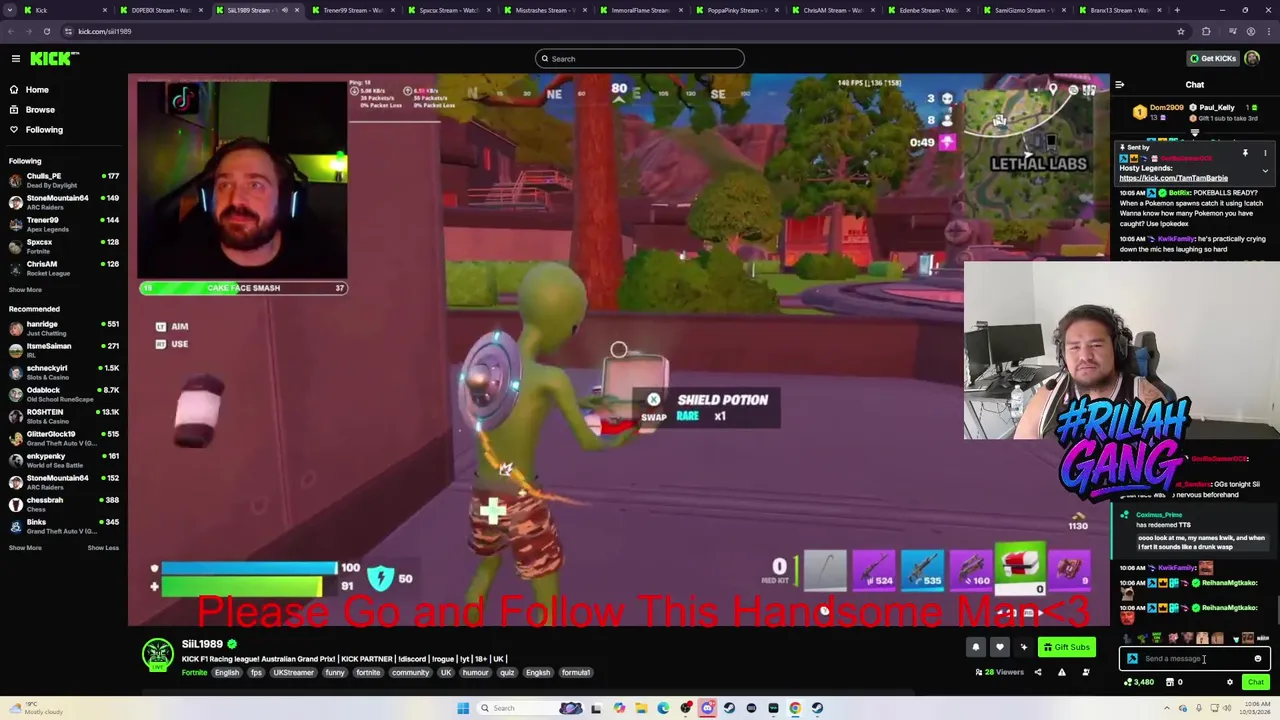Click the green Chat send button
This screenshot has height=720, width=1280.
(1255, 682)
